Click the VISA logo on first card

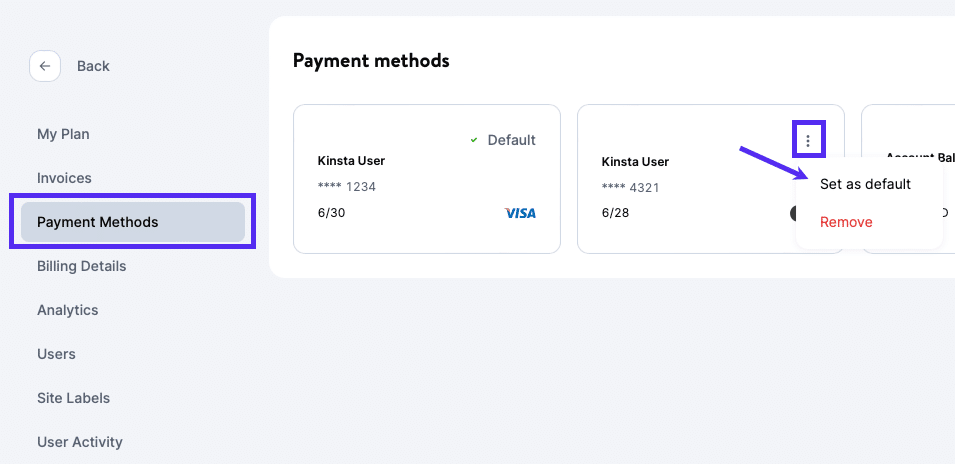tap(520, 213)
